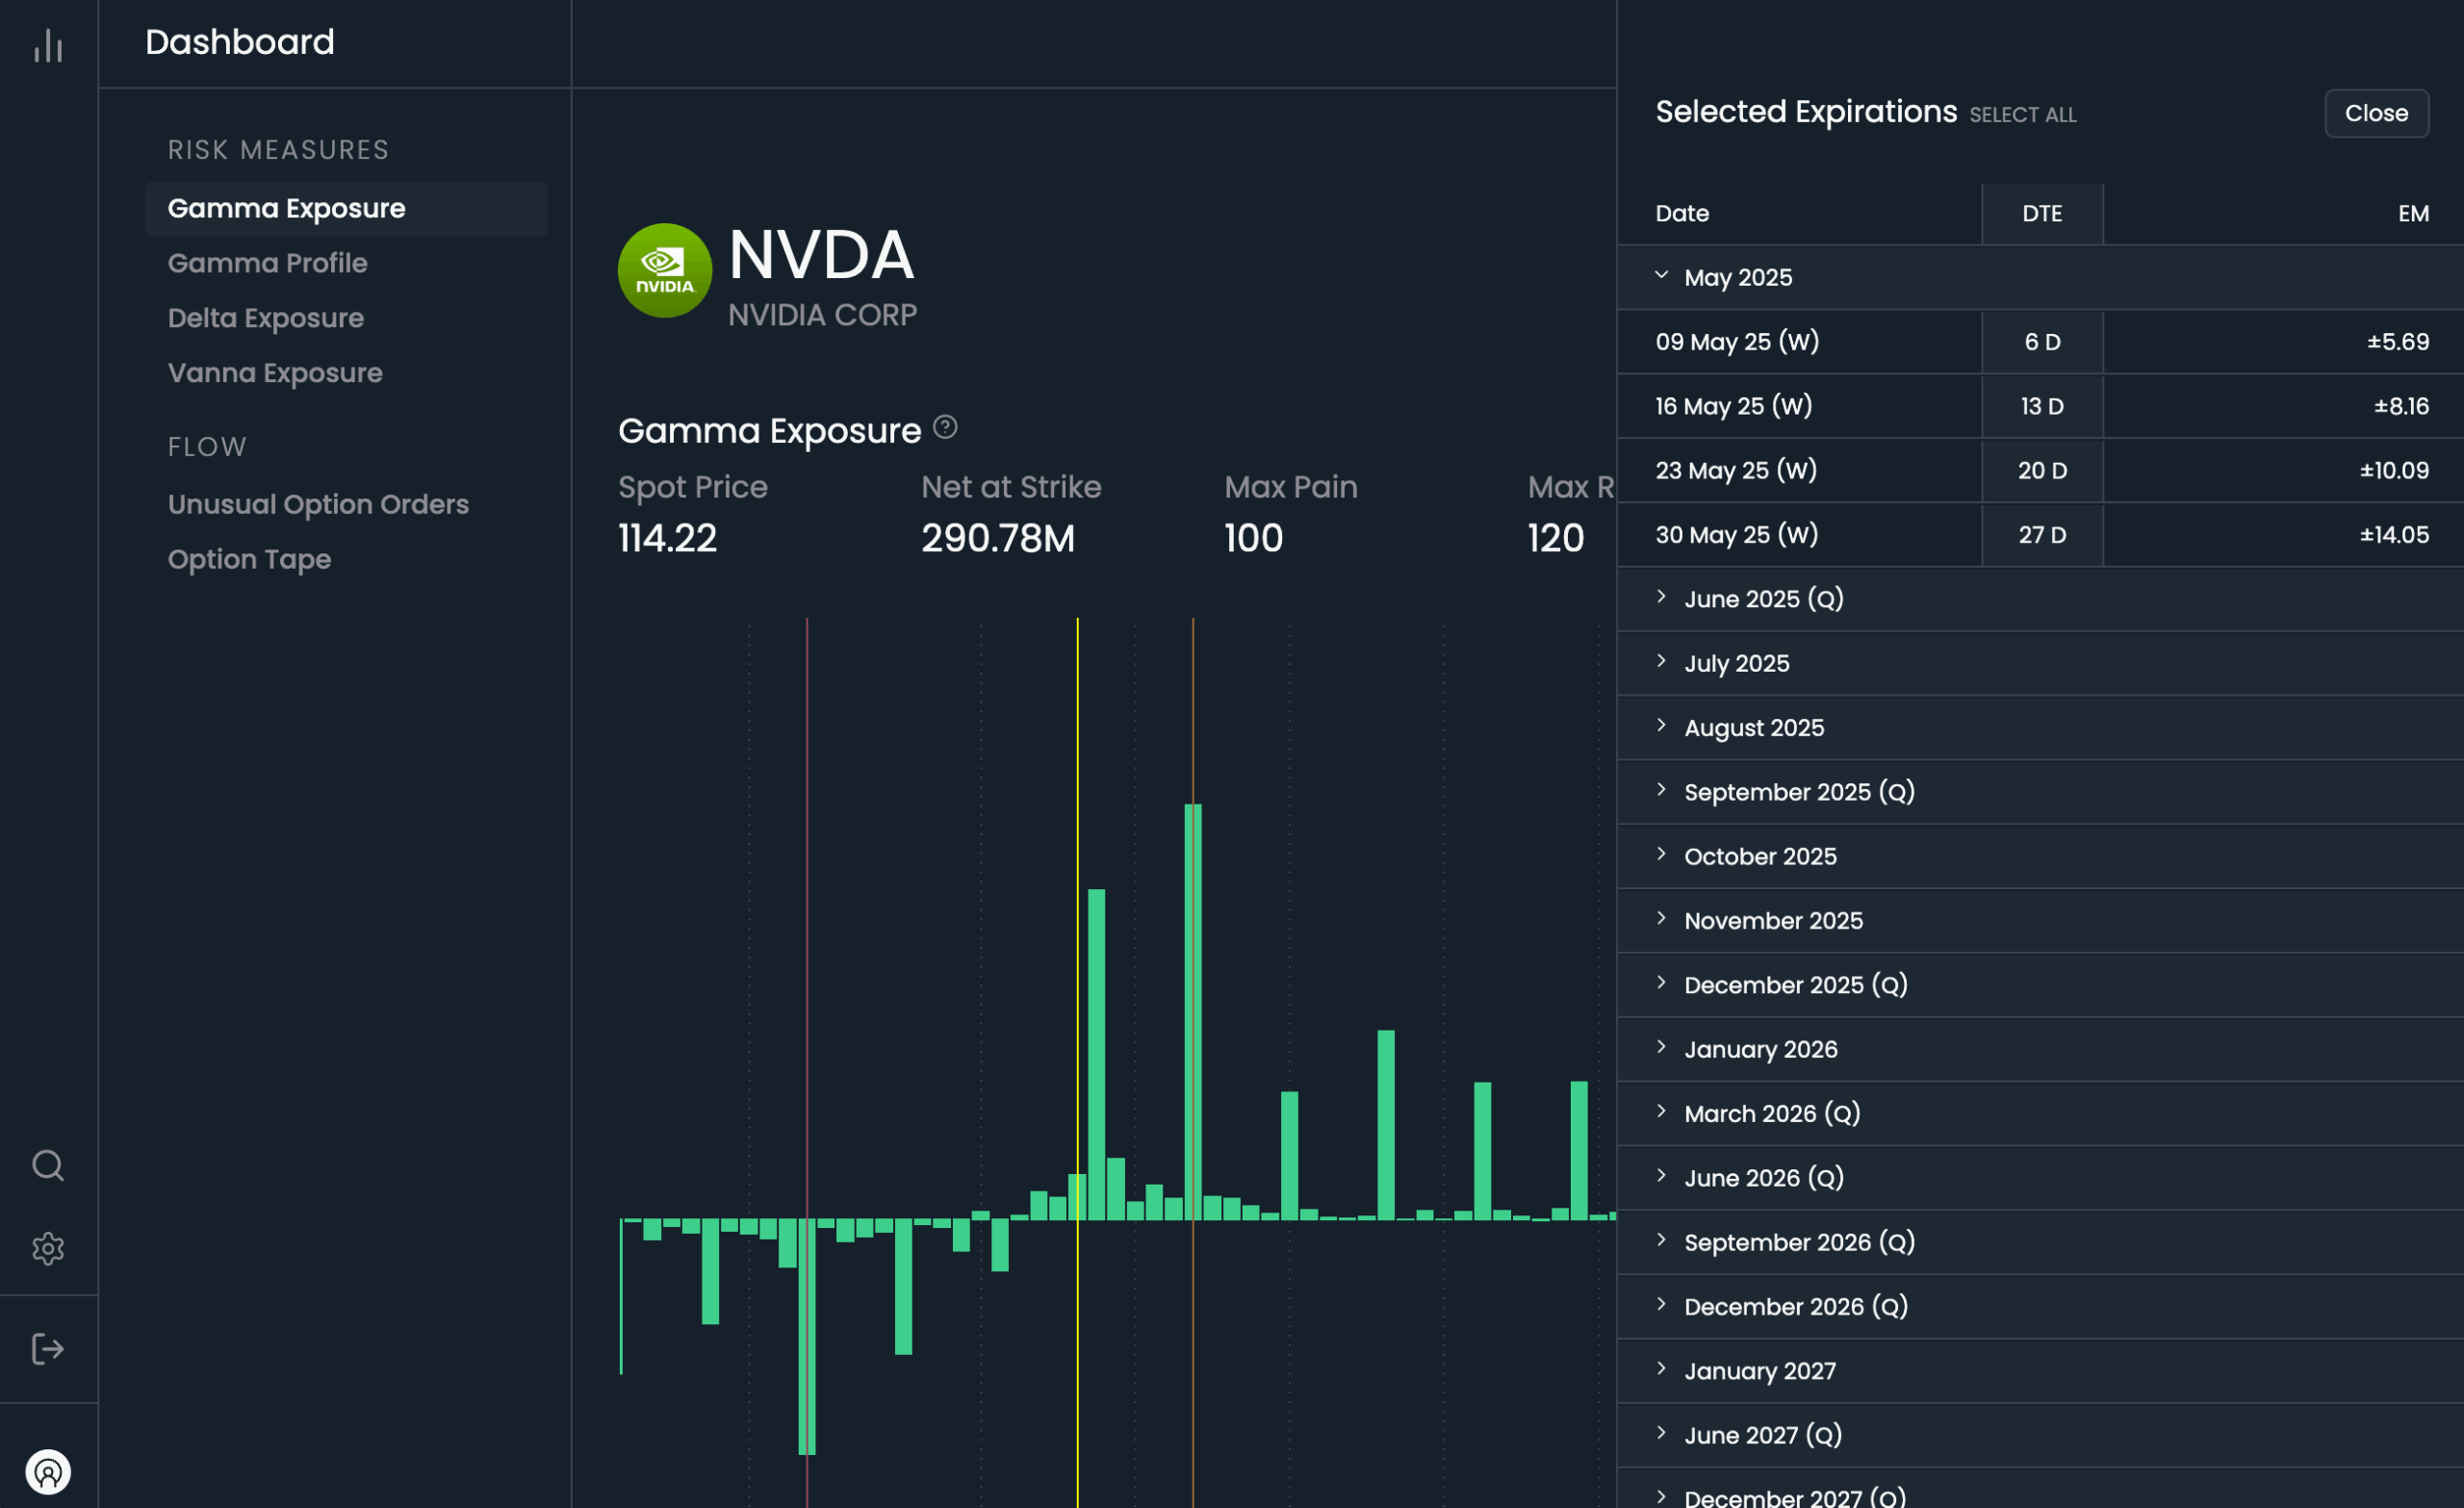Click the ±5.69 expected move value
Screen dimensions: 2464x1508
point(2397,342)
